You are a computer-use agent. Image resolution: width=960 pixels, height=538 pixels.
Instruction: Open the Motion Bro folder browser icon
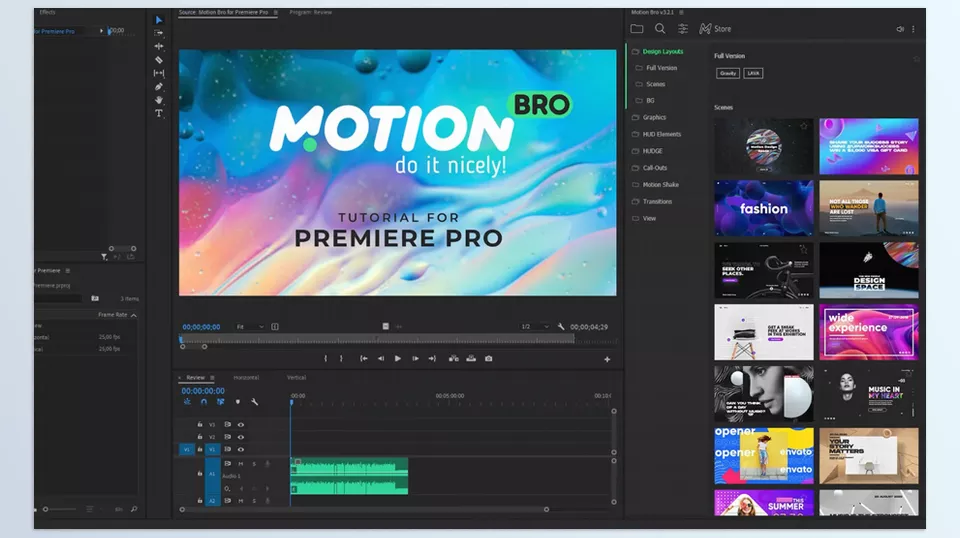tap(637, 28)
